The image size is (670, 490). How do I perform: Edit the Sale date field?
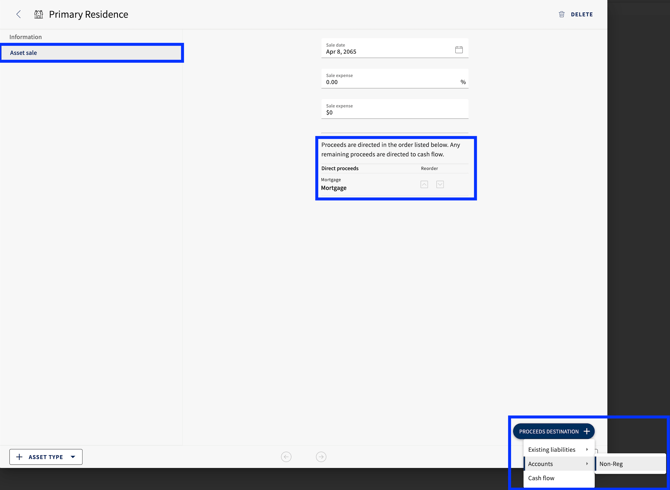click(395, 48)
